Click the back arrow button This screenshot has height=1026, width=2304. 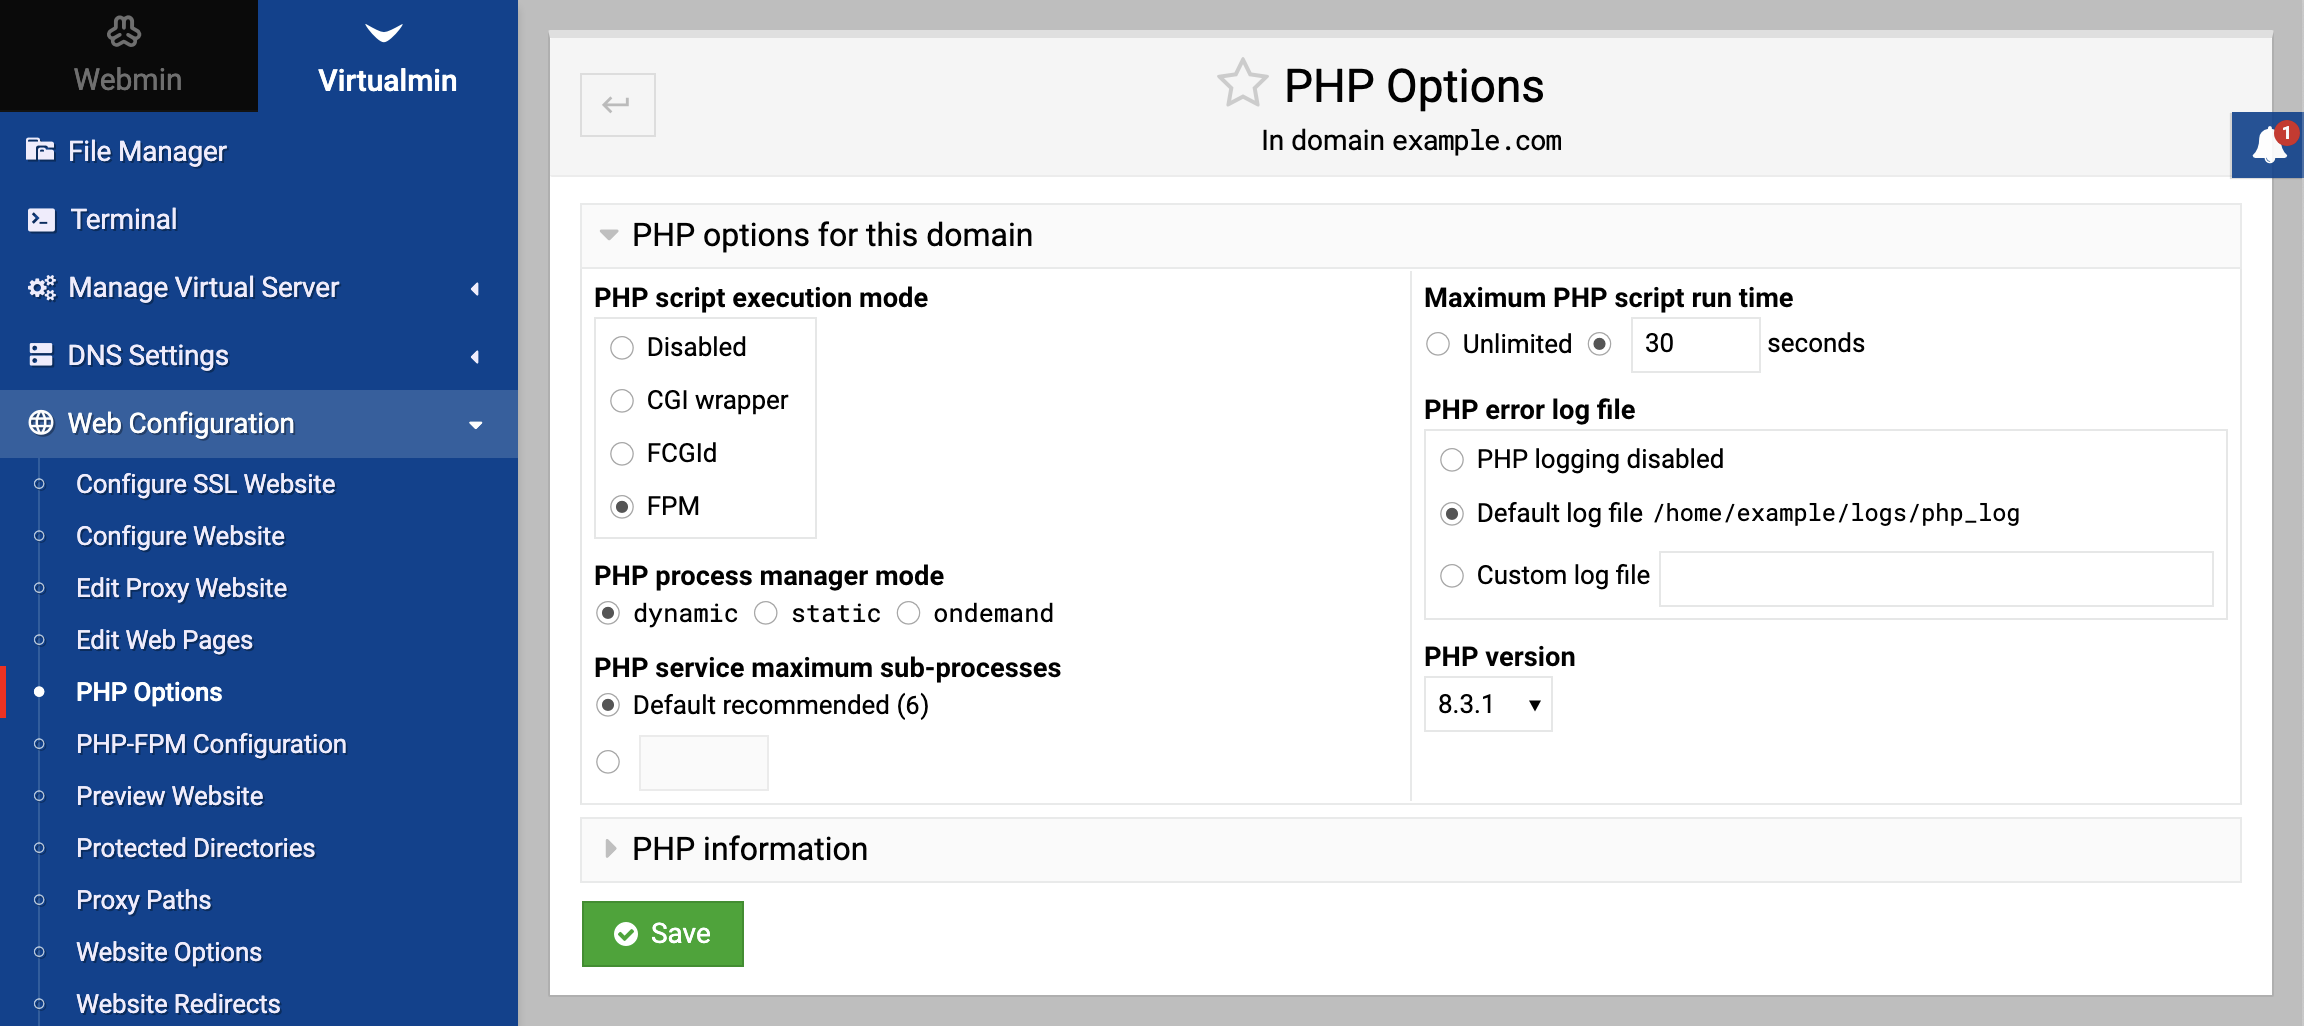(617, 105)
